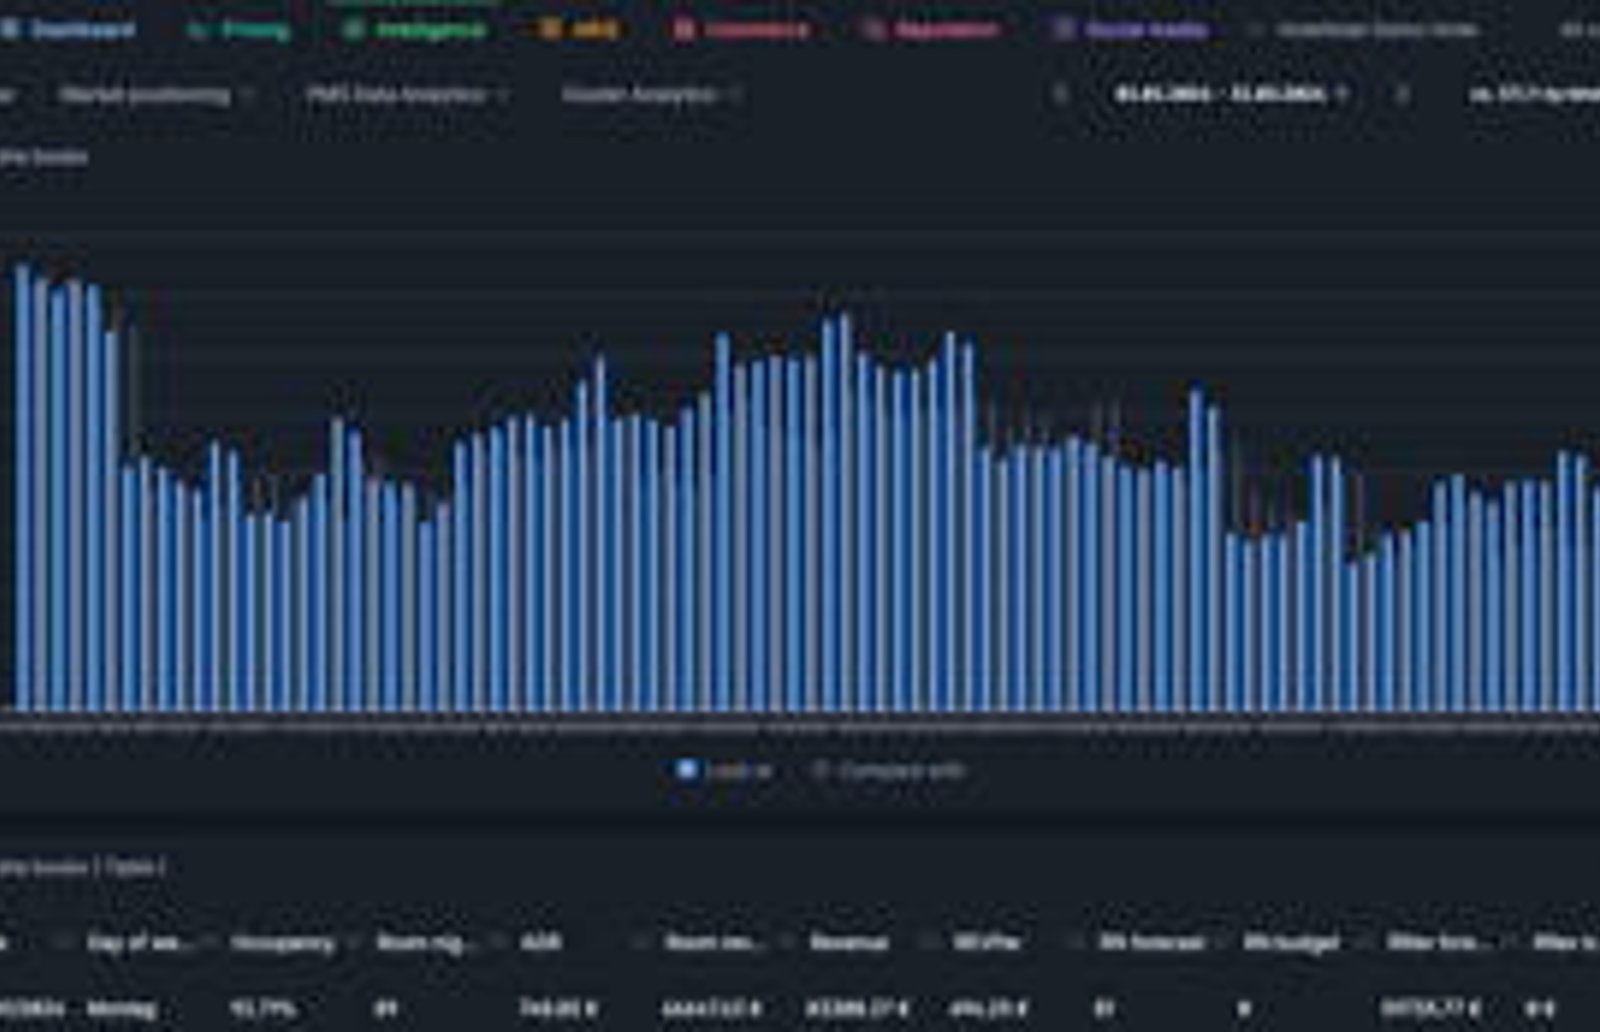Click the icon right of the date range
Image resolution: width=1600 pixels, height=1032 pixels.
pyautogui.click(x=1403, y=95)
